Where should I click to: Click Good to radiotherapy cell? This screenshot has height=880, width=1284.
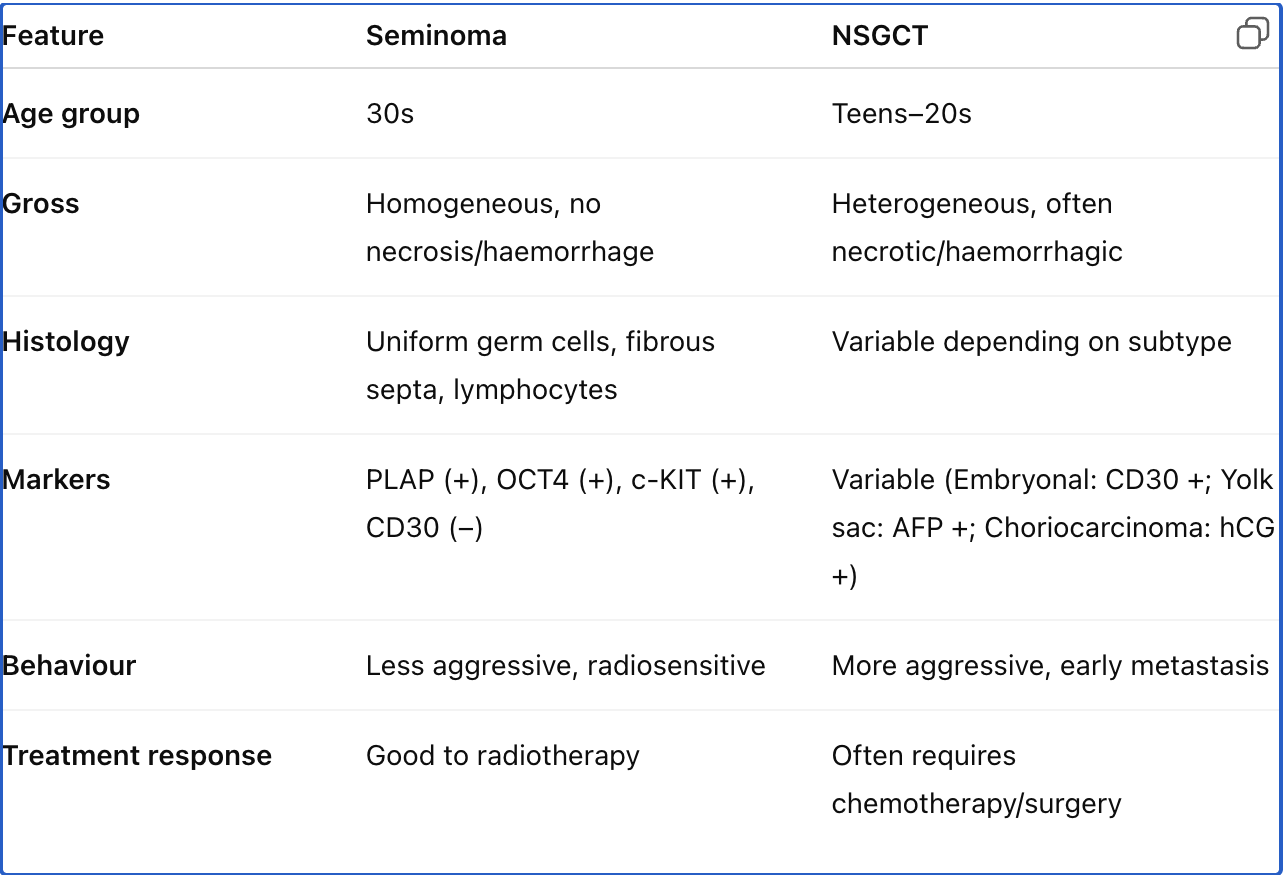click(x=502, y=755)
